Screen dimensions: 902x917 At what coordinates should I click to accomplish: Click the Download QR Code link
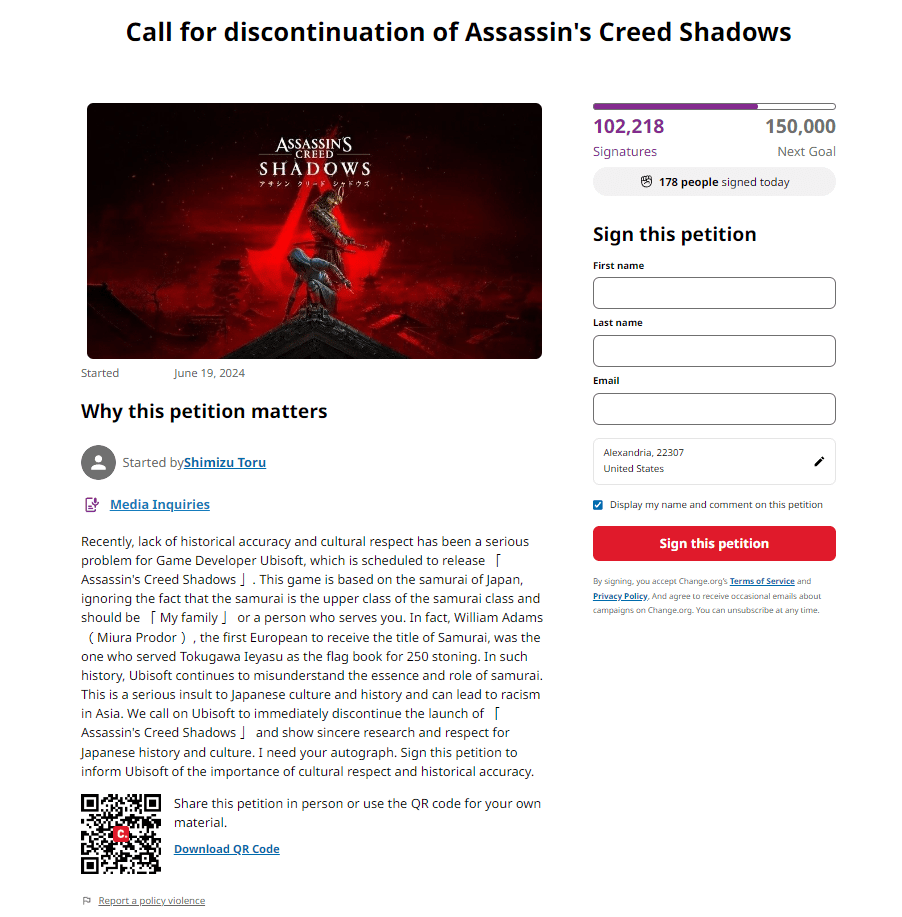tap(227, 849)
